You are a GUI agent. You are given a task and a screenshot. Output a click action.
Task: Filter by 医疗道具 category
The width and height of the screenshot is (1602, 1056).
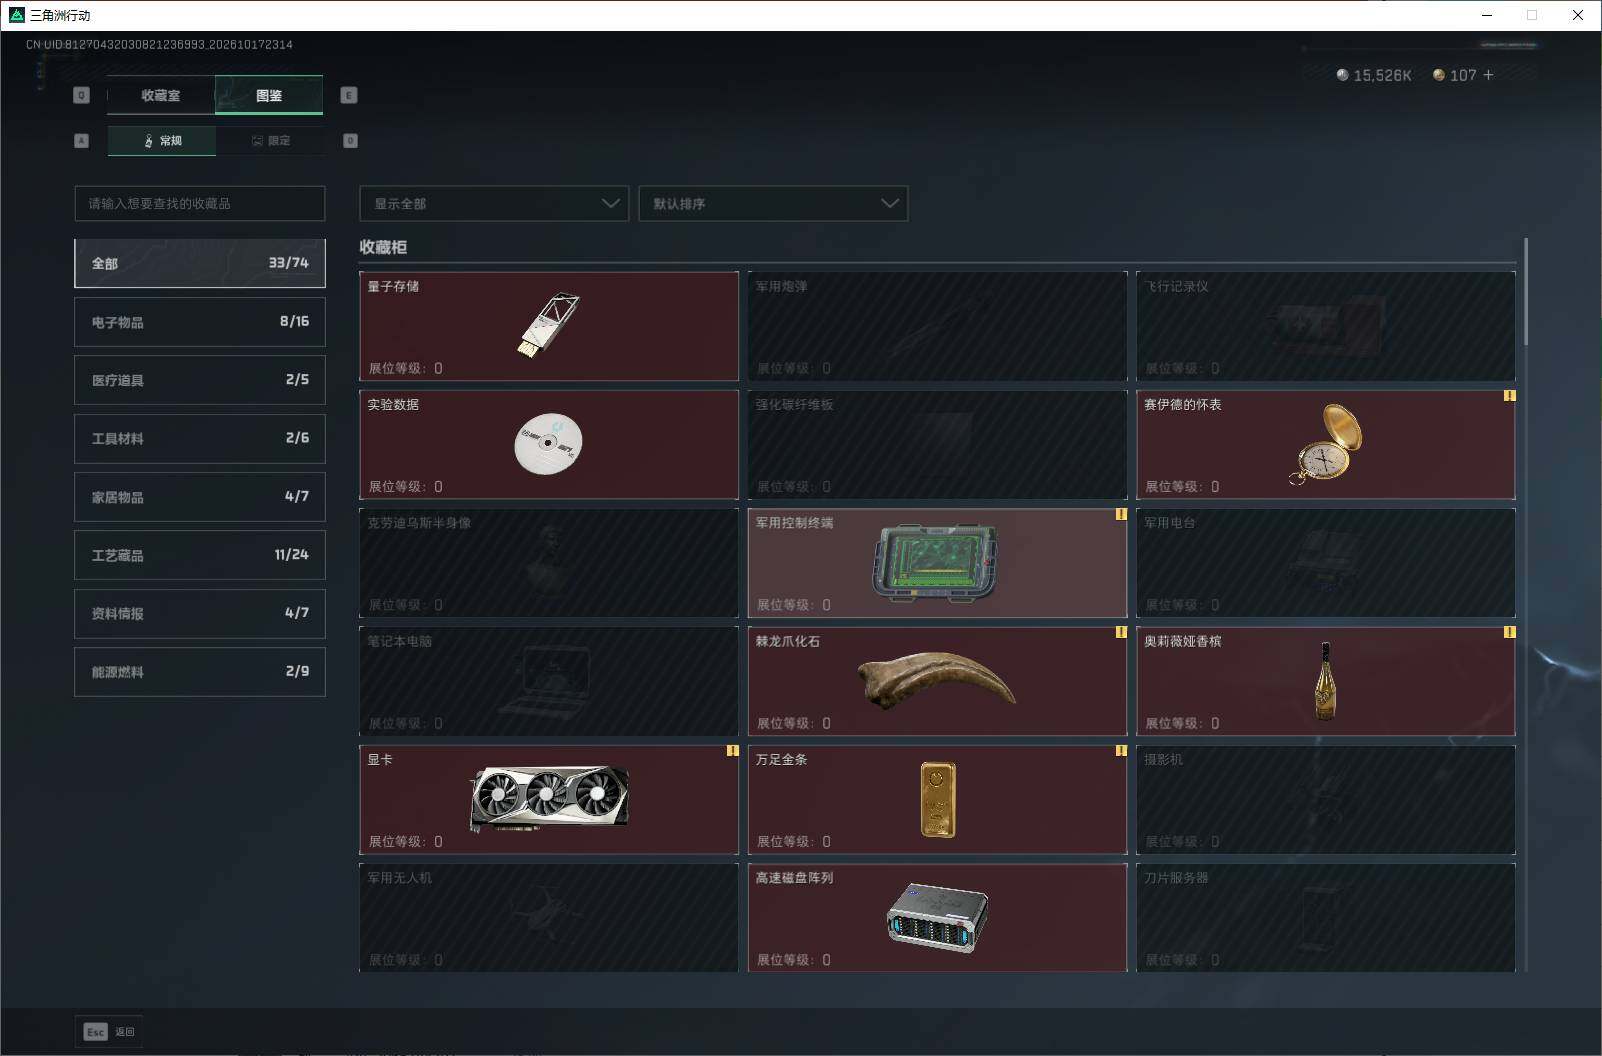point(200,380)
